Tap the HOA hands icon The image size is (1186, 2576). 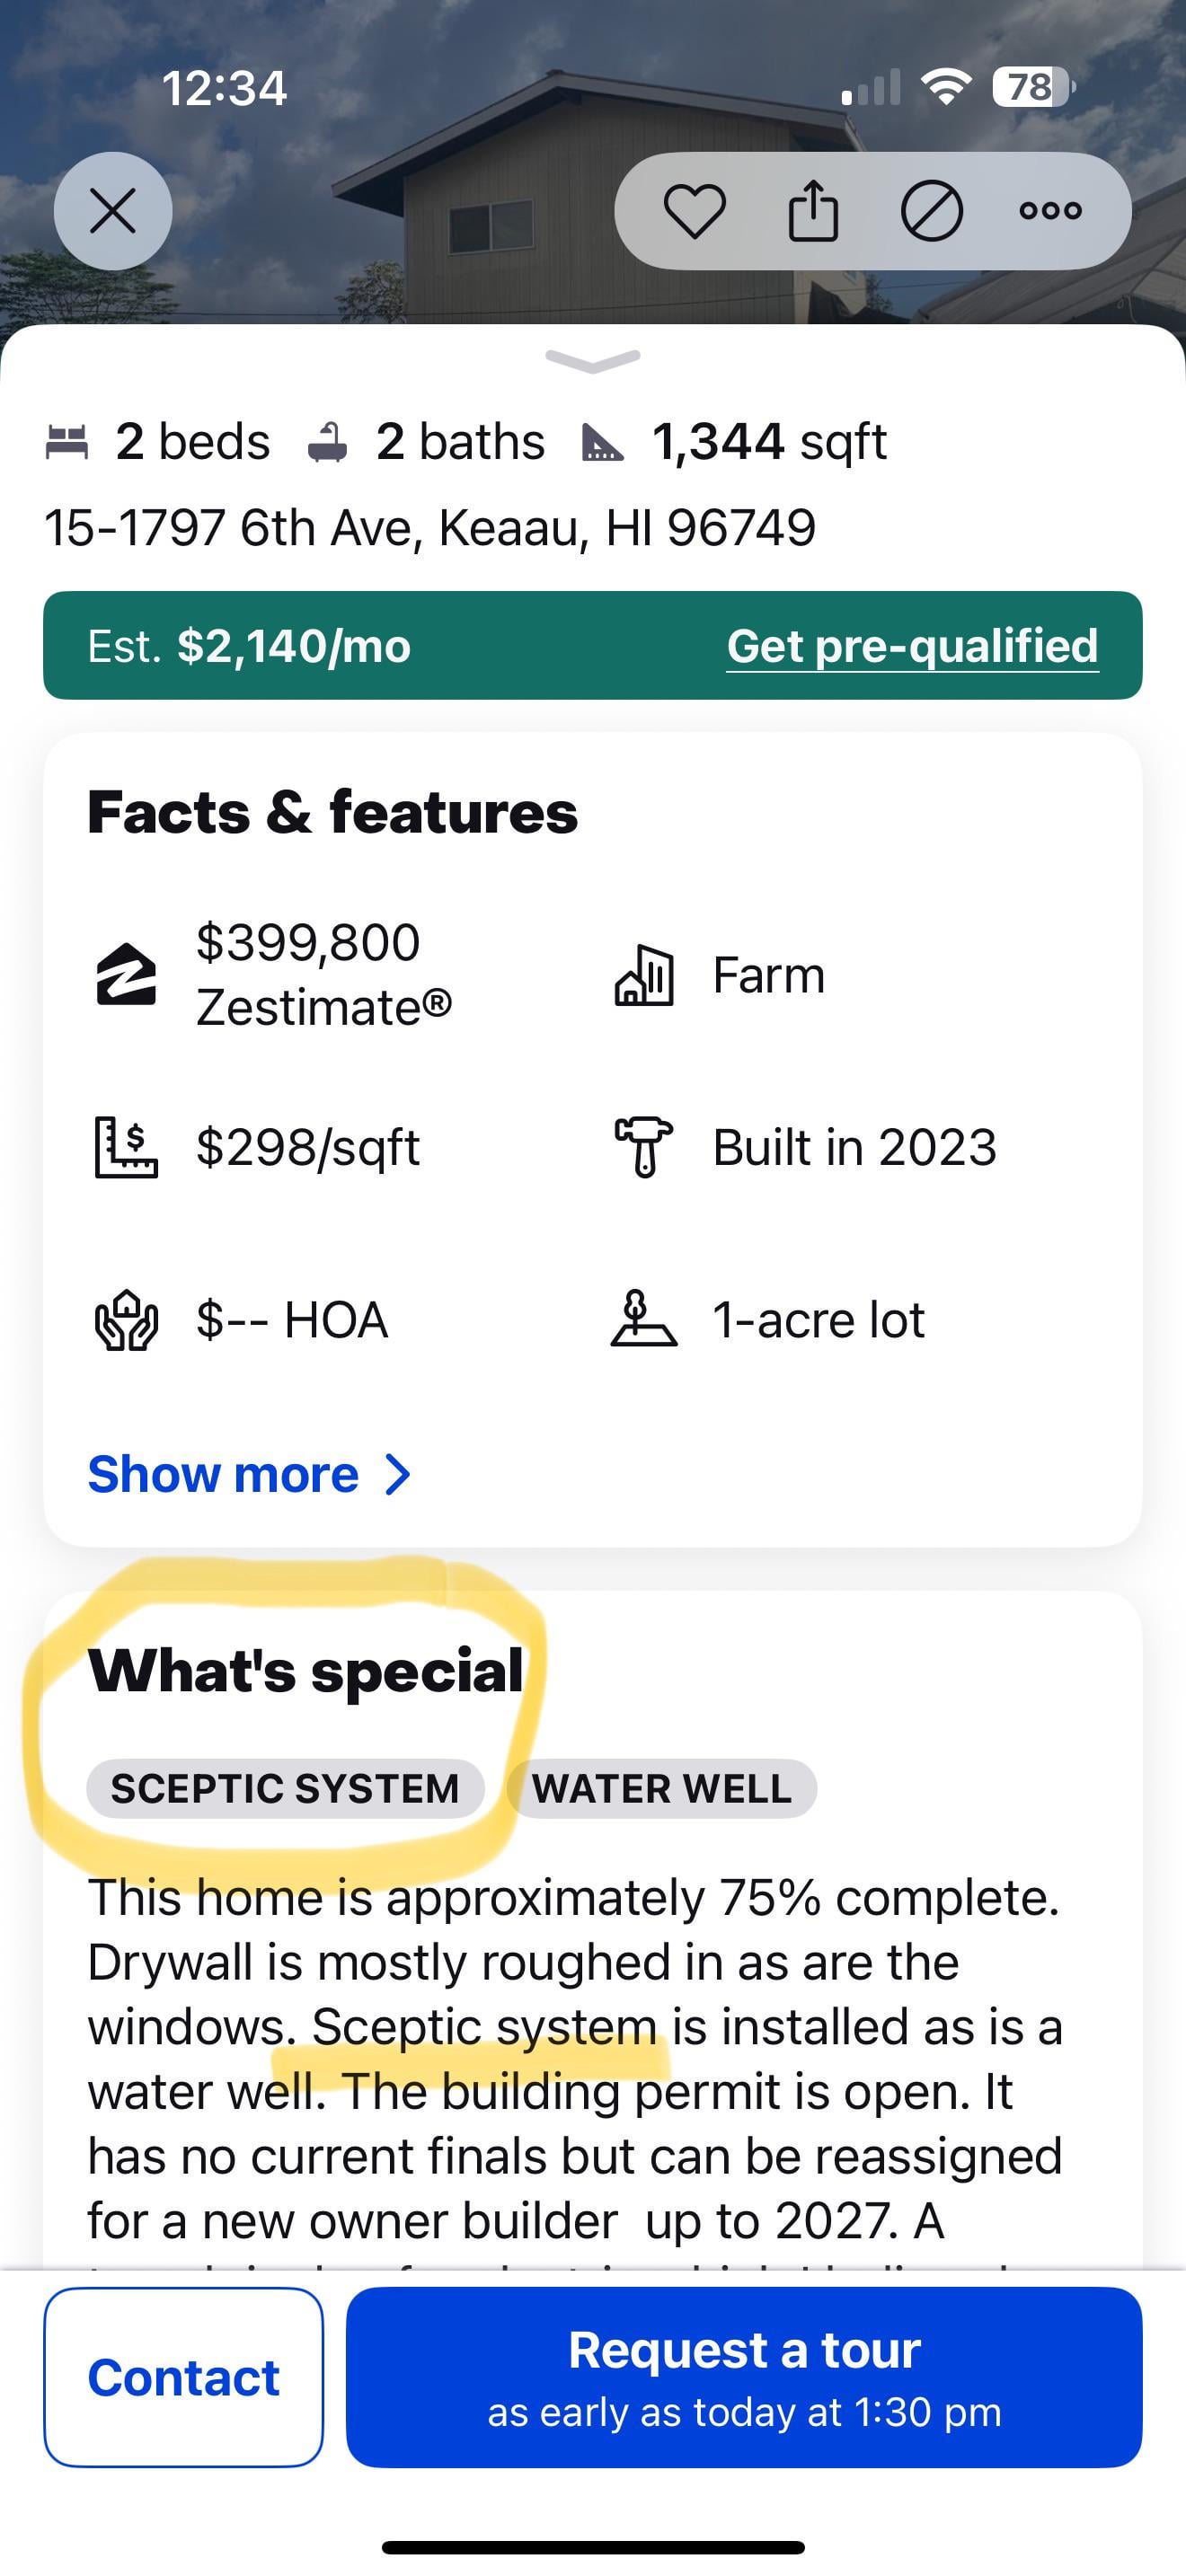point(126,1320)
